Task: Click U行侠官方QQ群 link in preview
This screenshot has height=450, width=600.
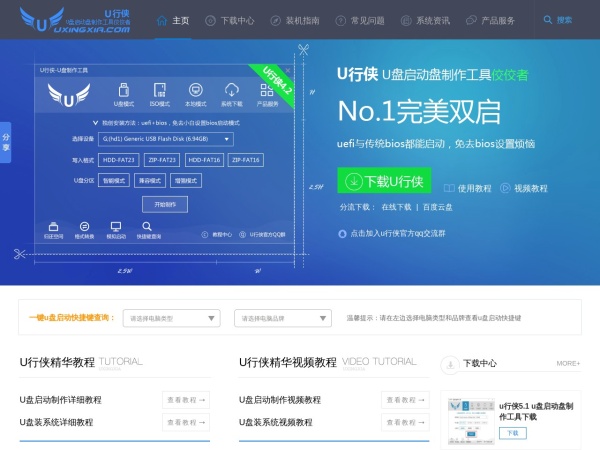Action: (262, 235)
